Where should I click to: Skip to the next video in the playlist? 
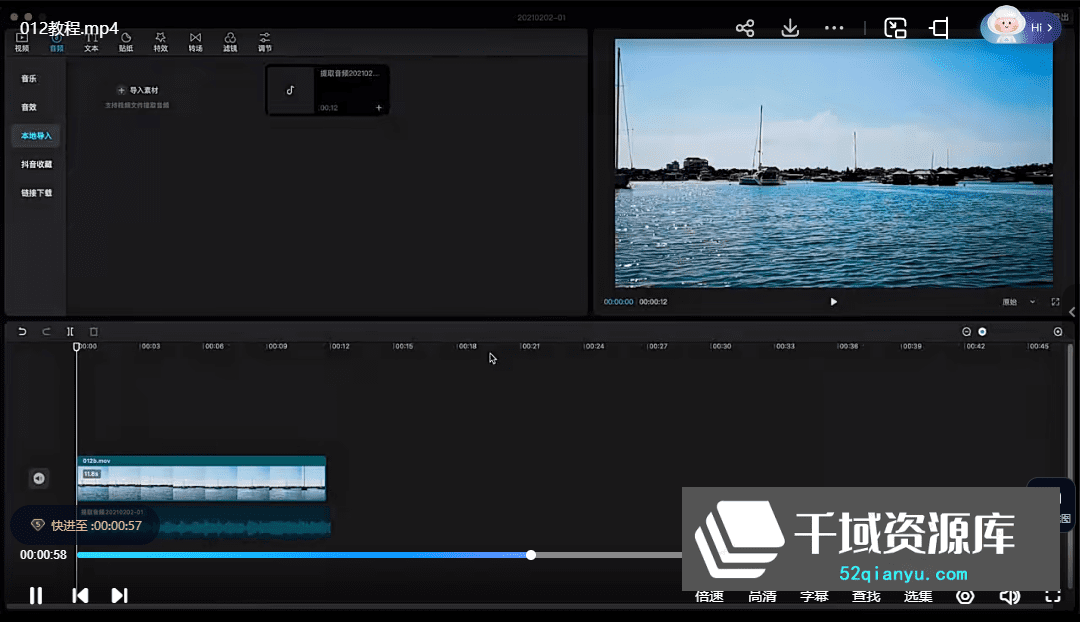coord(119,595)
